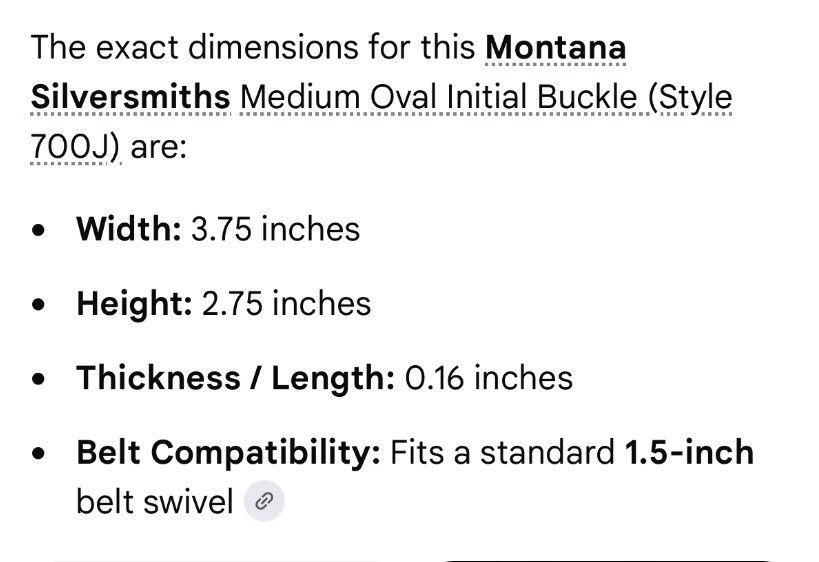This screenshot has width=819, height=562.
Task: Click the 2.75 inches height value
Action: pos(286,303)
